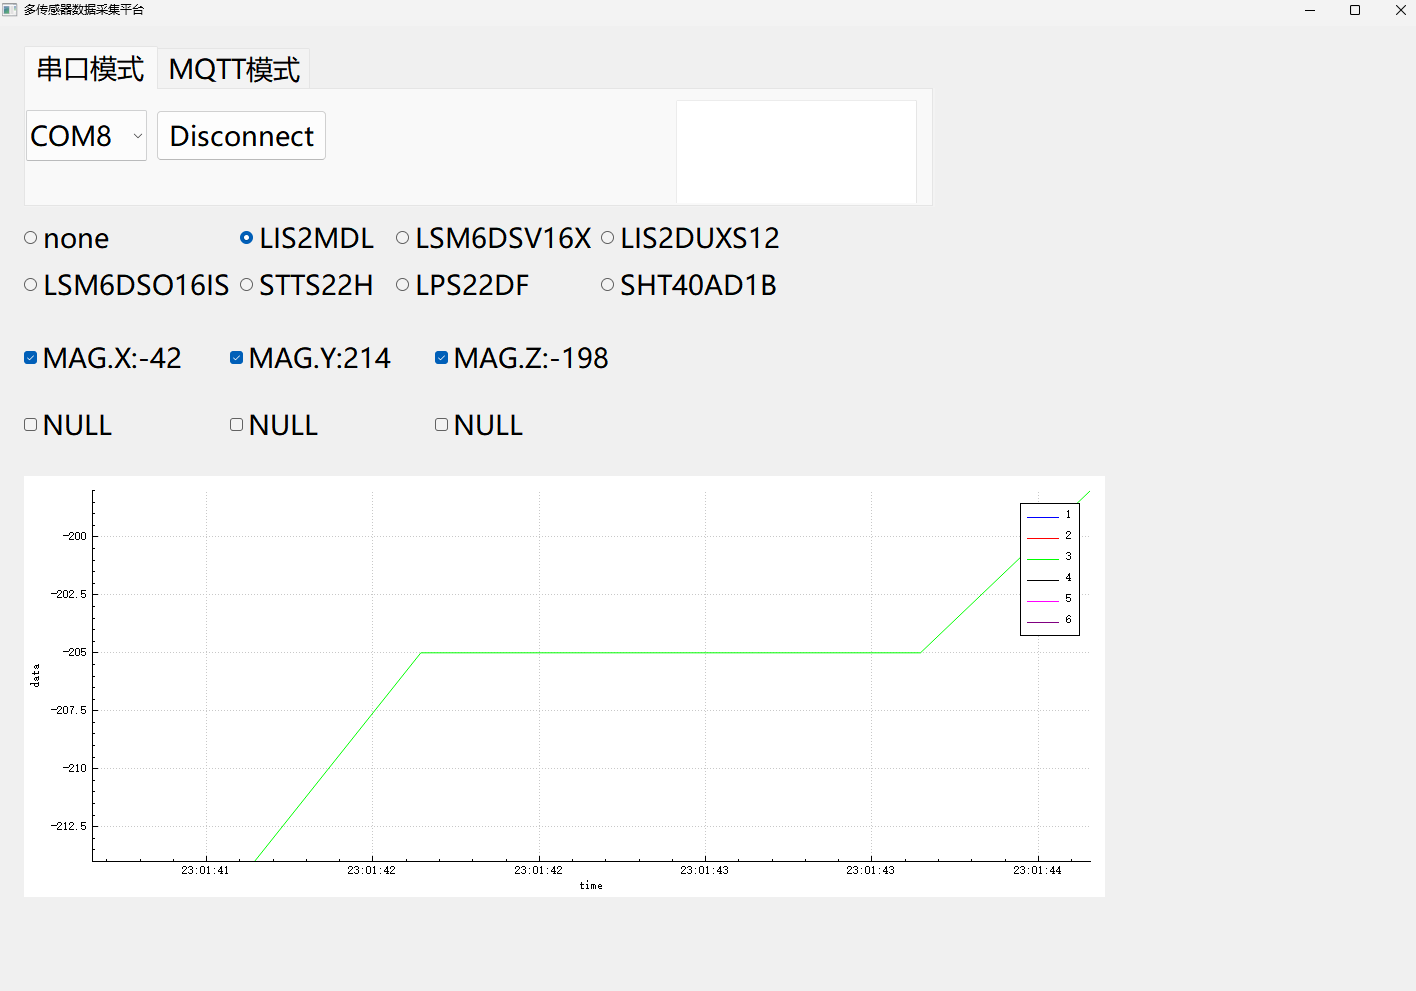Maximize the 多传感器数据采集平台 window

coord(1355,10)
